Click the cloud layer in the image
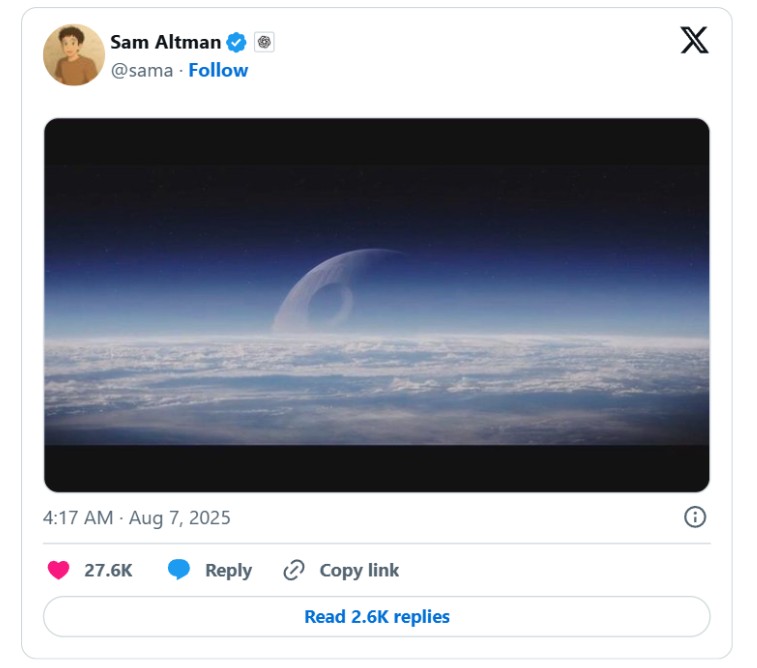Screen dimensions: 757x668 click(x=377, y=386)
